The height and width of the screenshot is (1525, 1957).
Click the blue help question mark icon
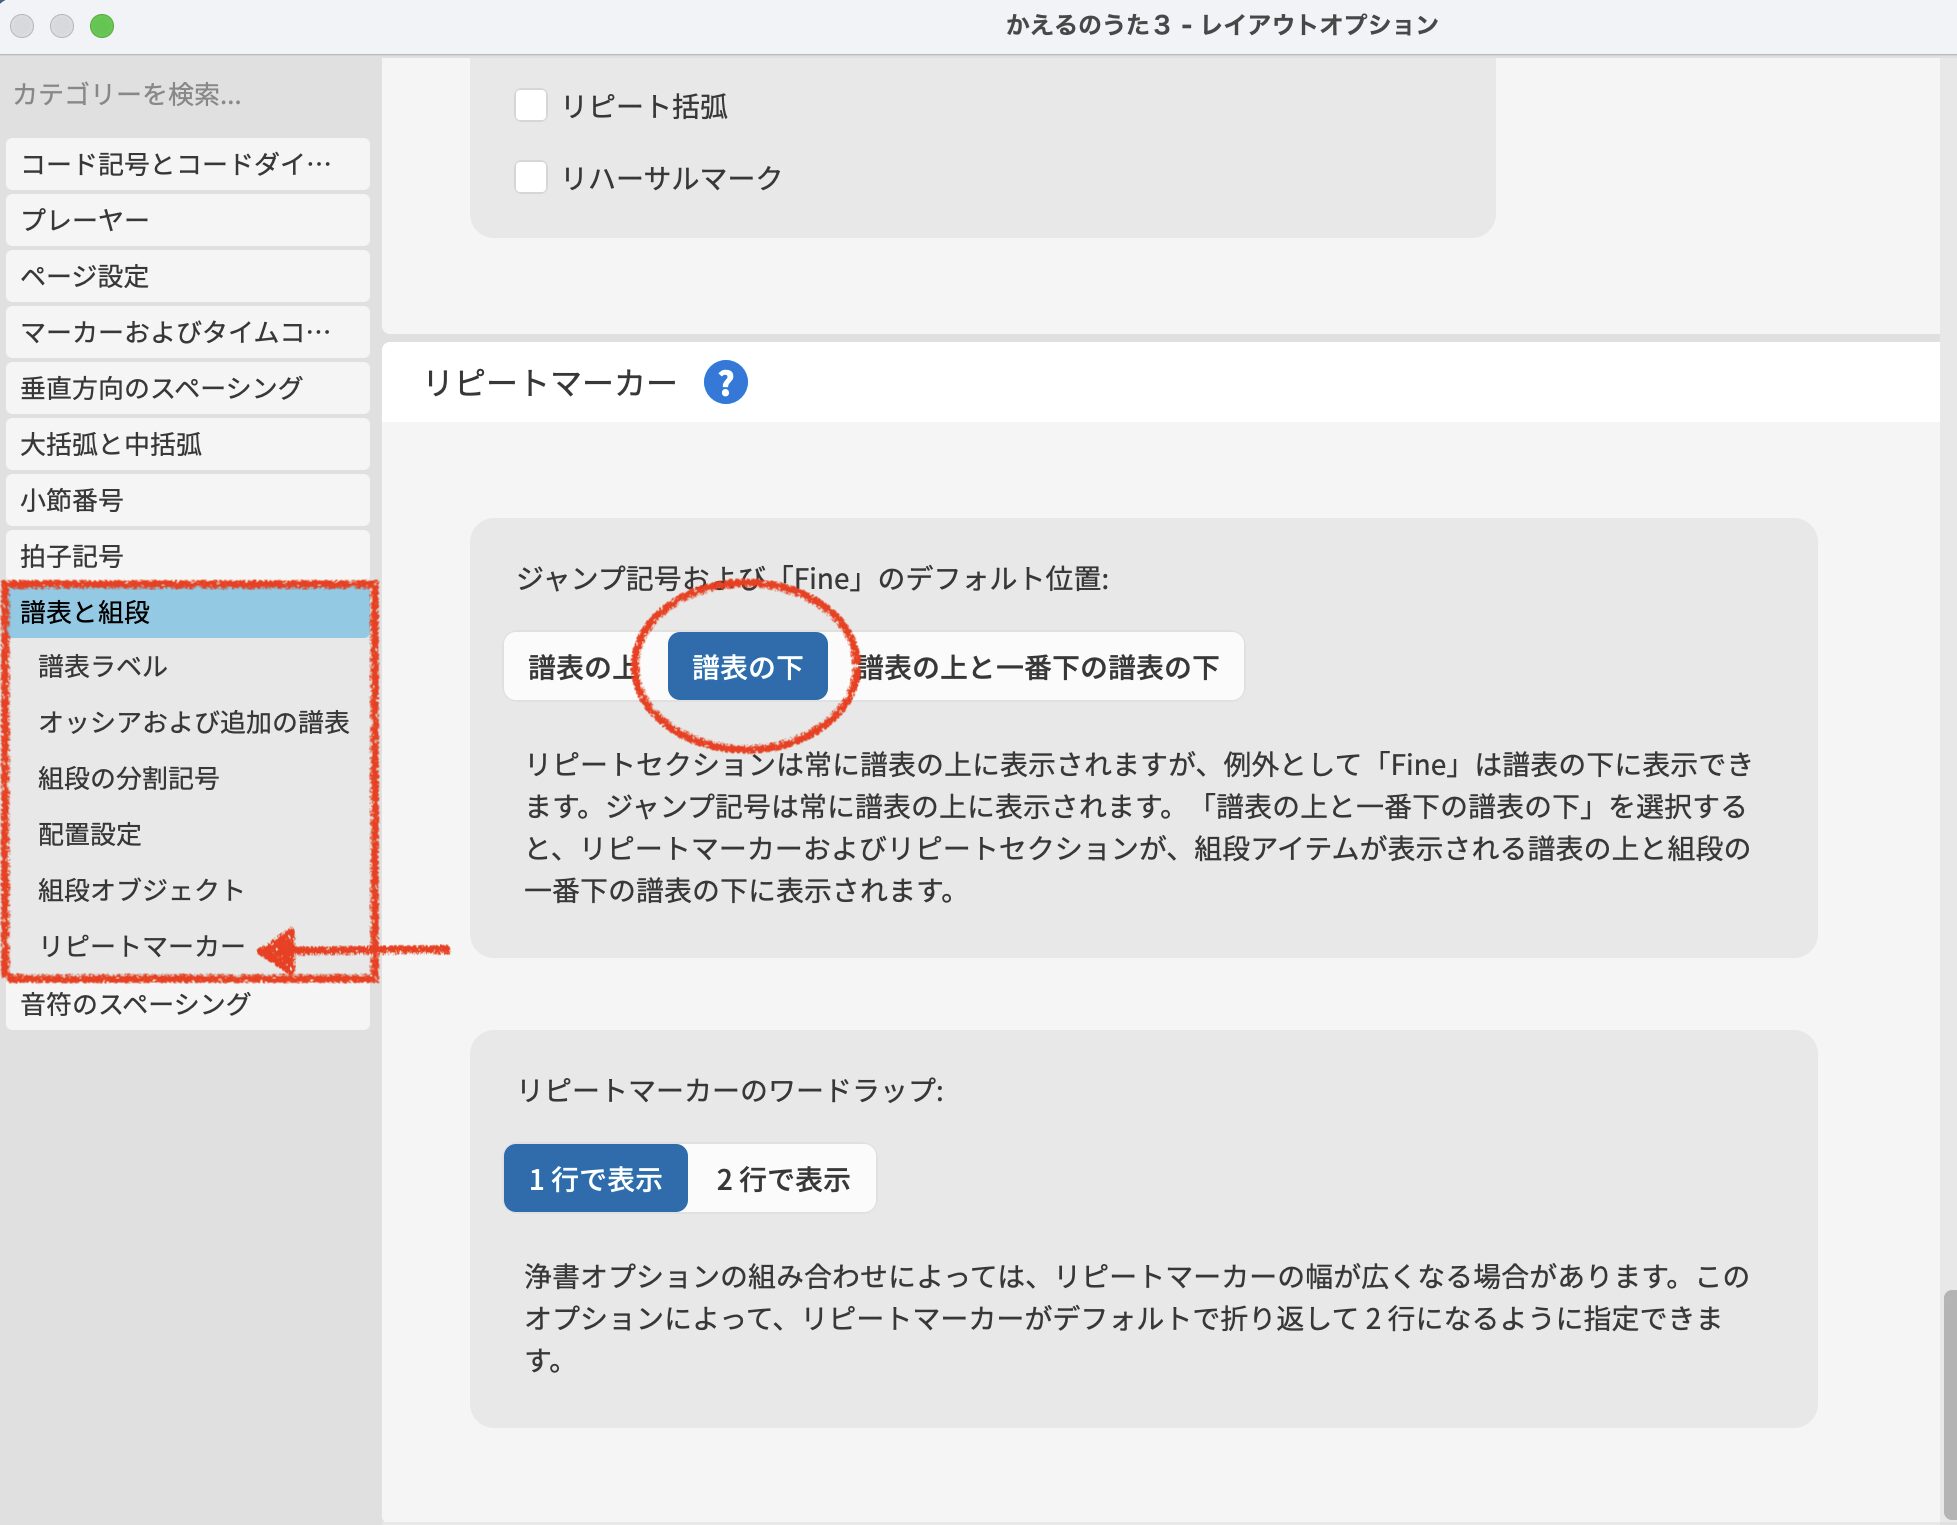tap(725, 382)
